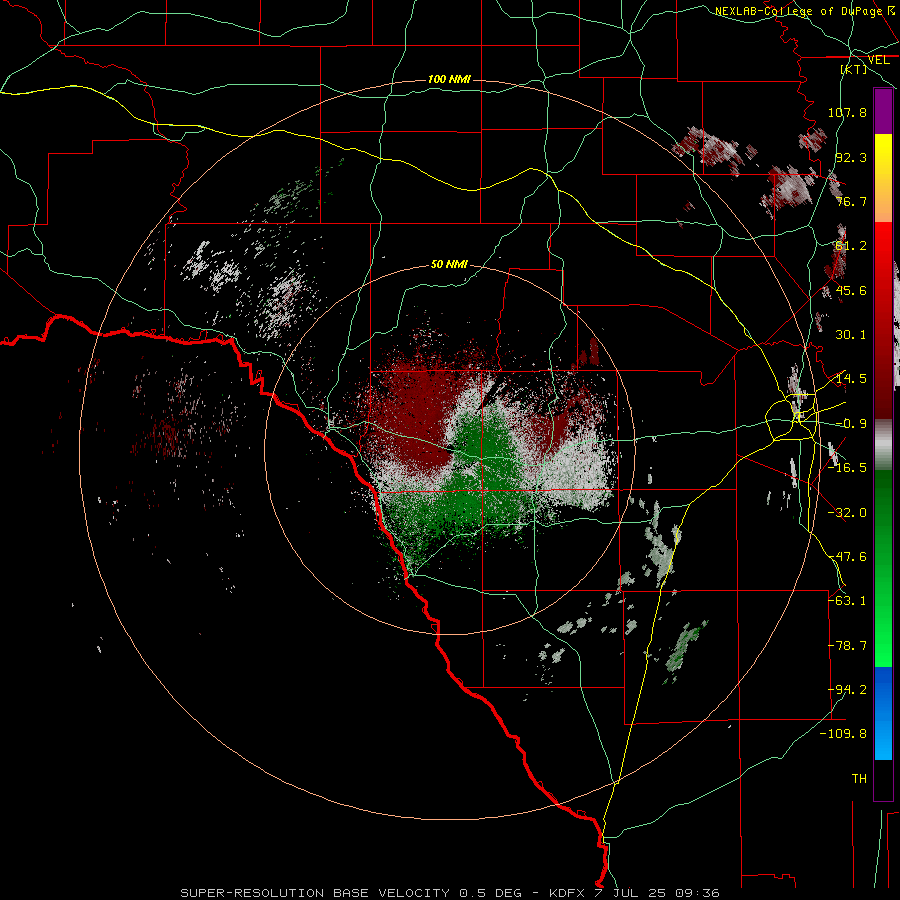Select the -0.9 legend value
Screen dimensions: 900x900
point(851,424)
